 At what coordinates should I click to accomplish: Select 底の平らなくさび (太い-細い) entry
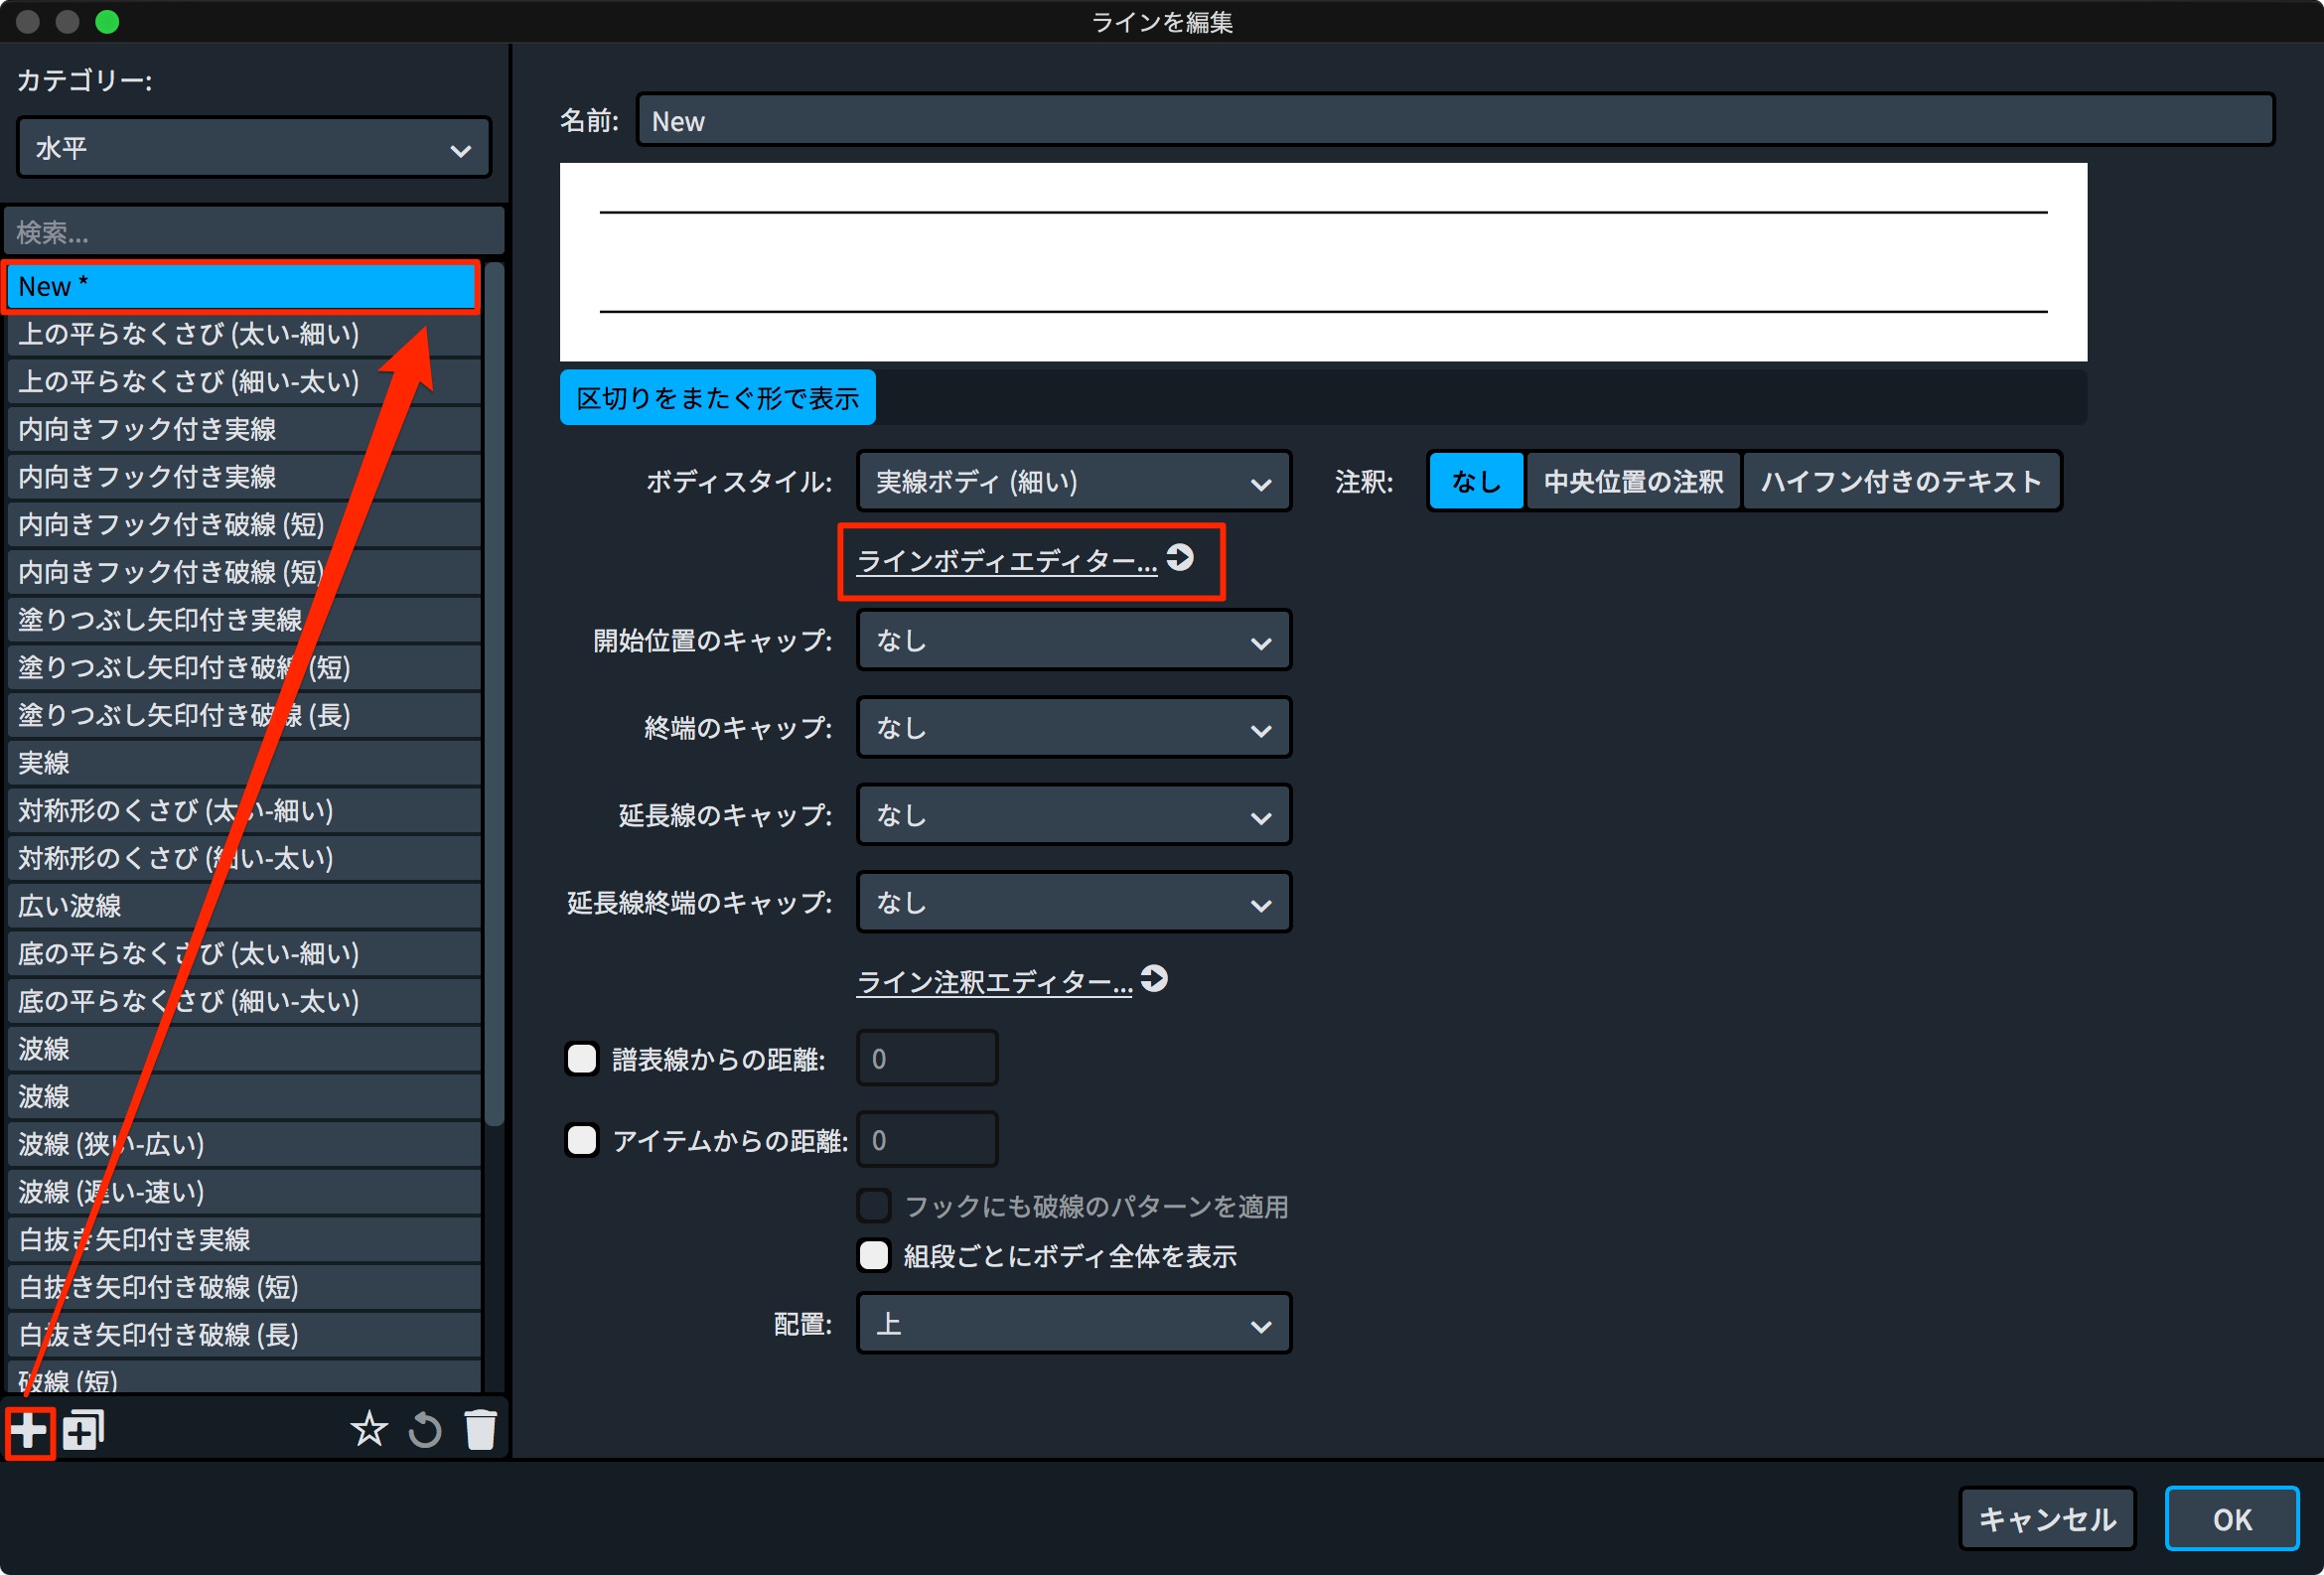244,954
